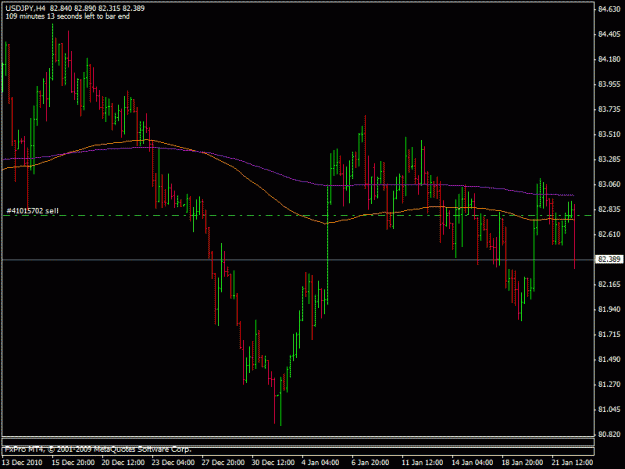This screenshot has height=469, width=625.
Task: Click the #41015702 sell order label
Action: click(33, 210)
